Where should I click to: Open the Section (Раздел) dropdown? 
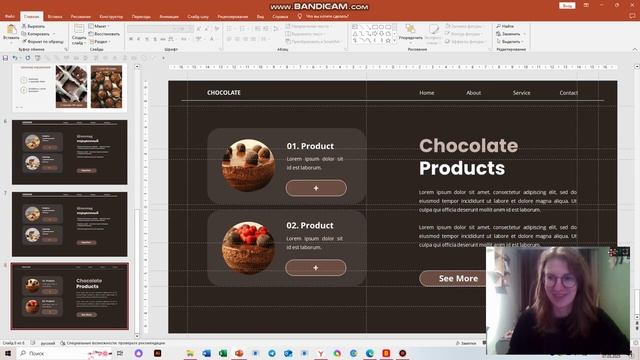tap(100, 42)
